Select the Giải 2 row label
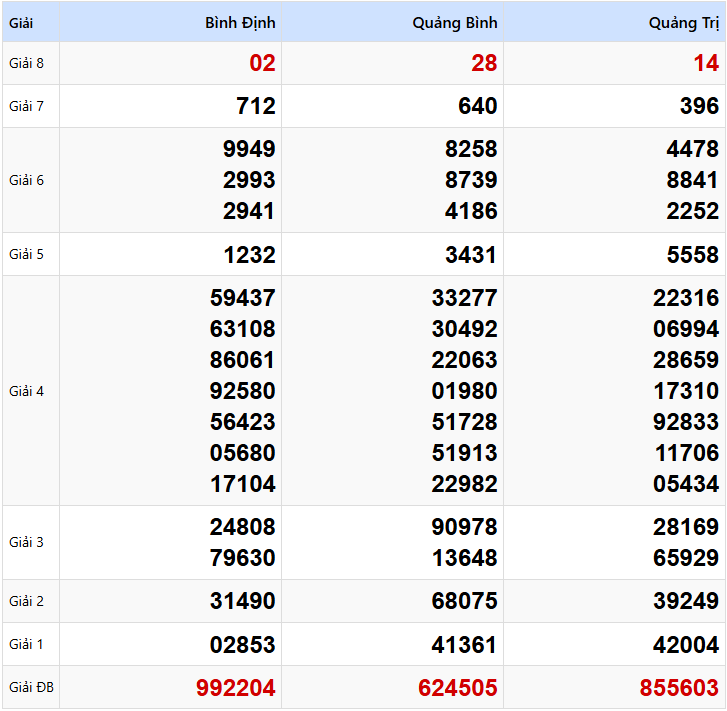The height and width of the screenshot is (711, 727). coord(26,601)
